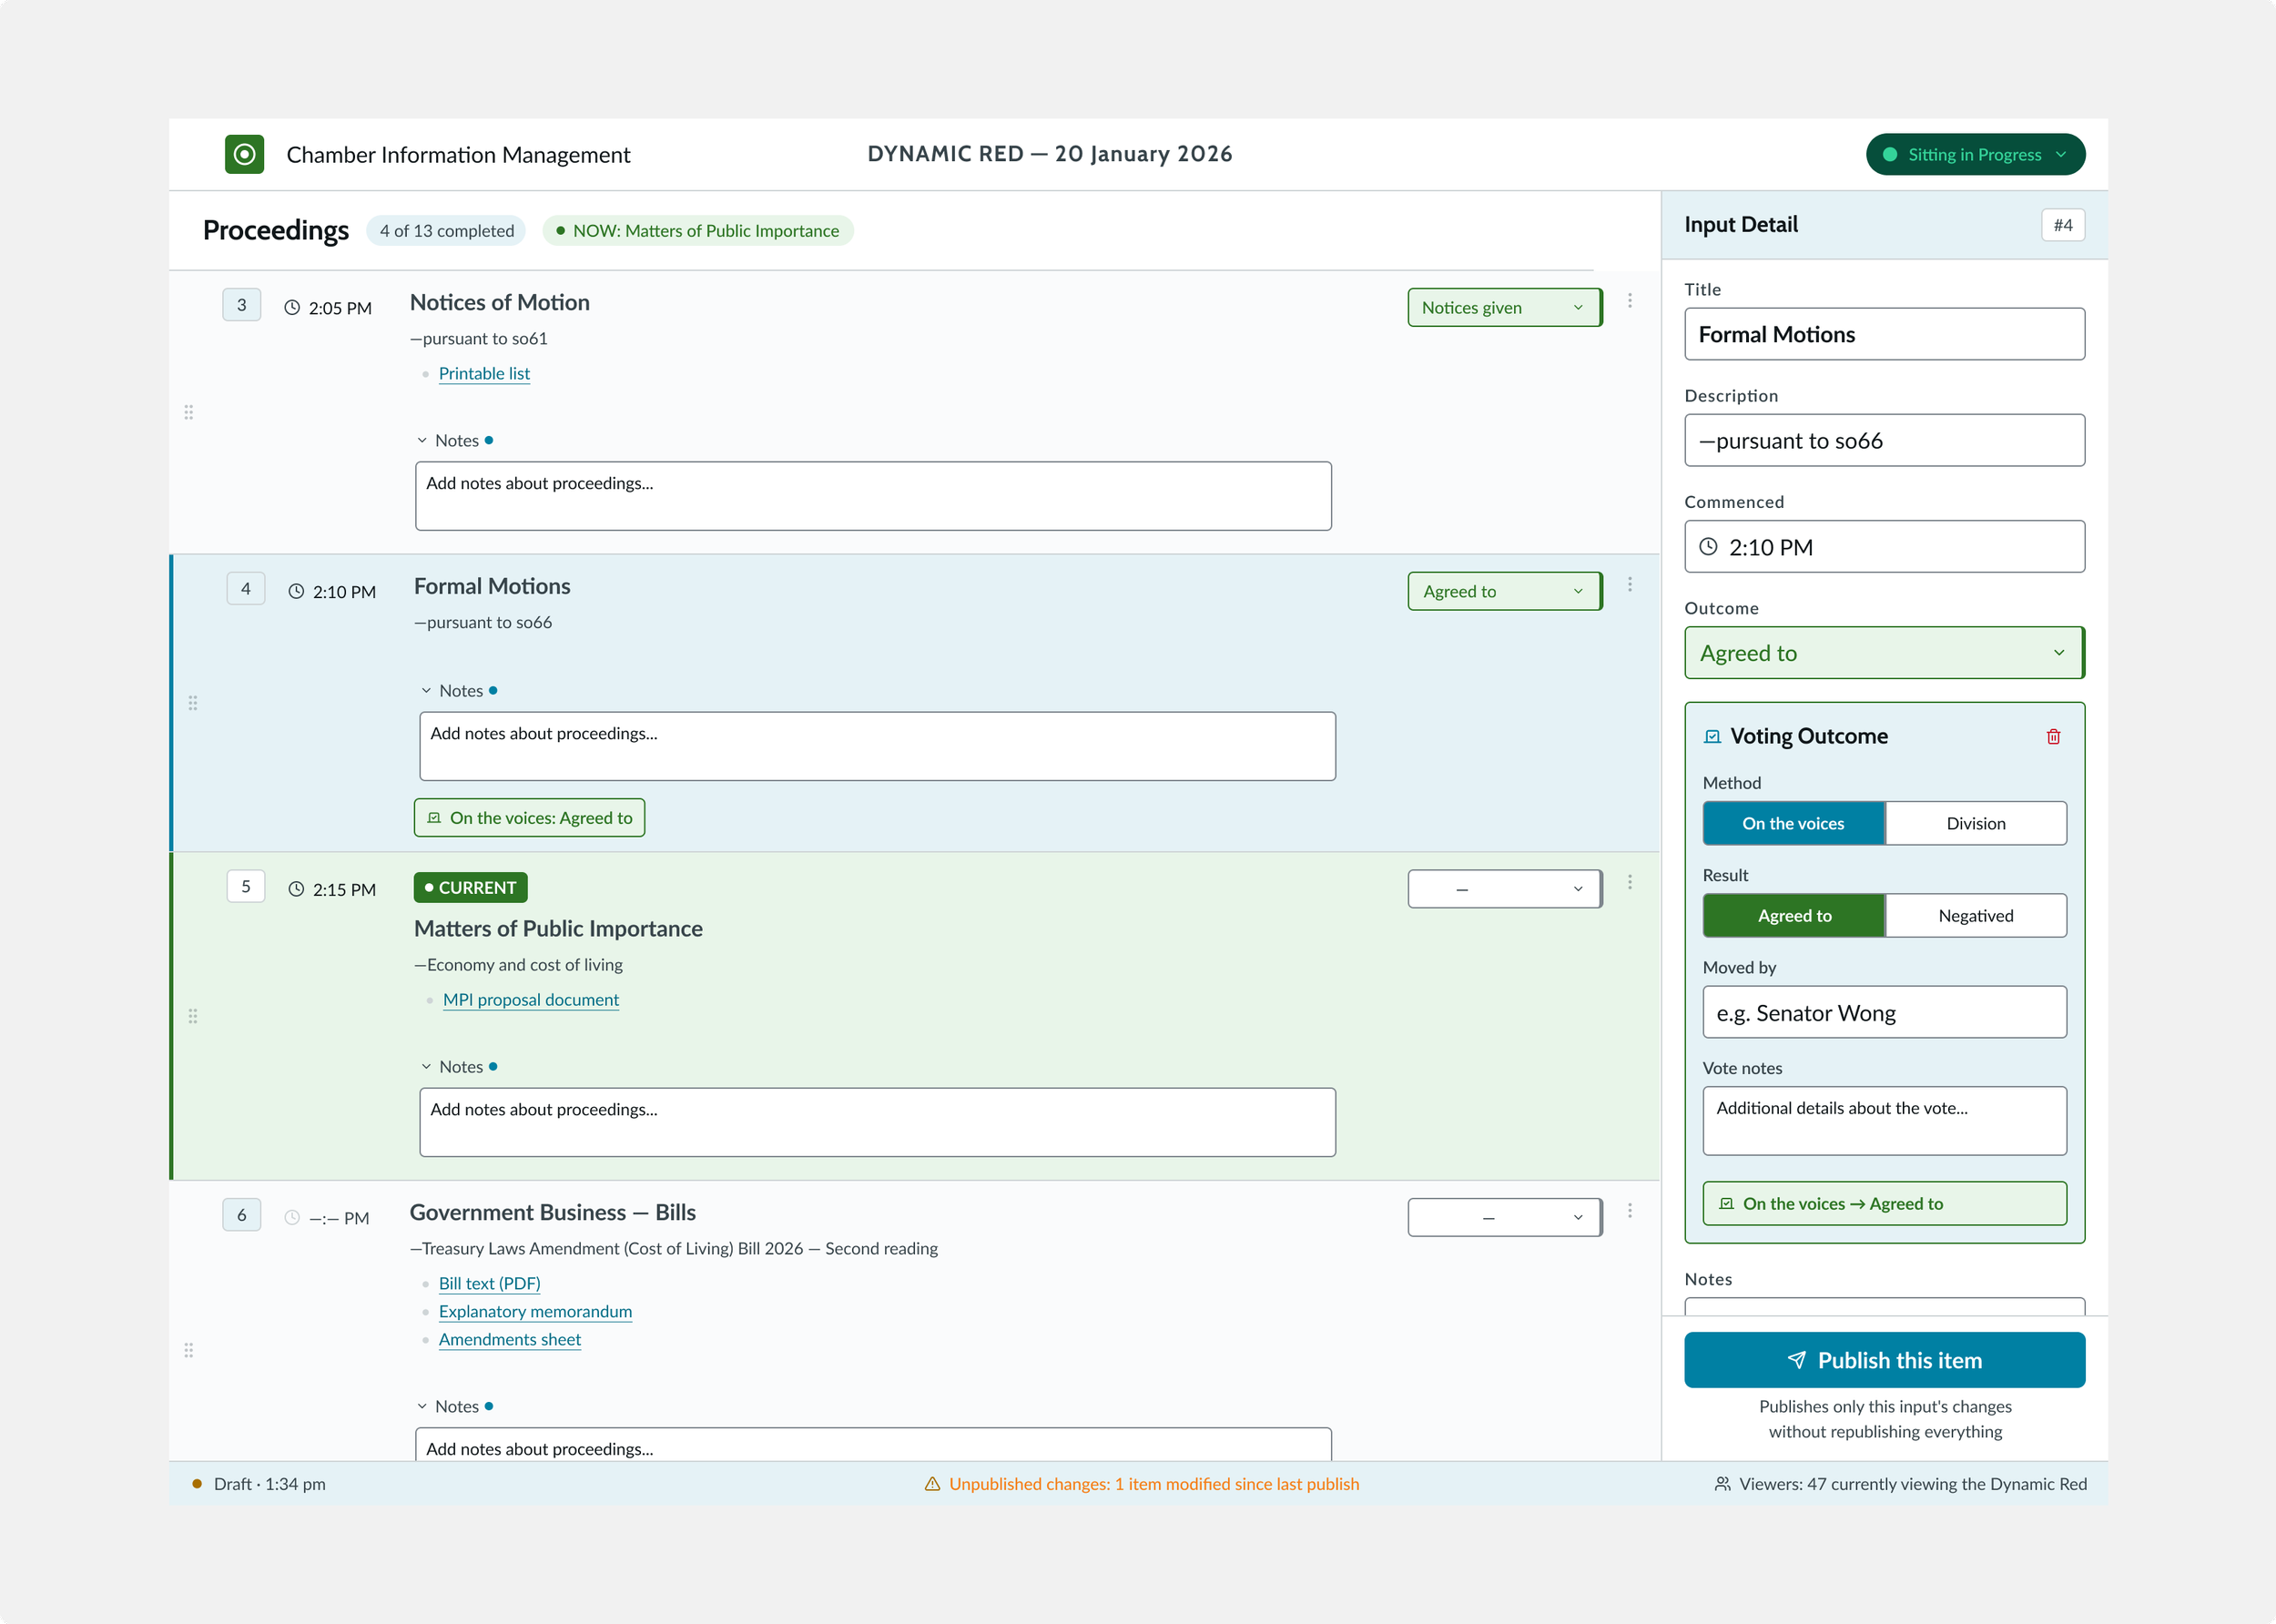Click the viewers people icon in status bar

tap(1722, 1484)
